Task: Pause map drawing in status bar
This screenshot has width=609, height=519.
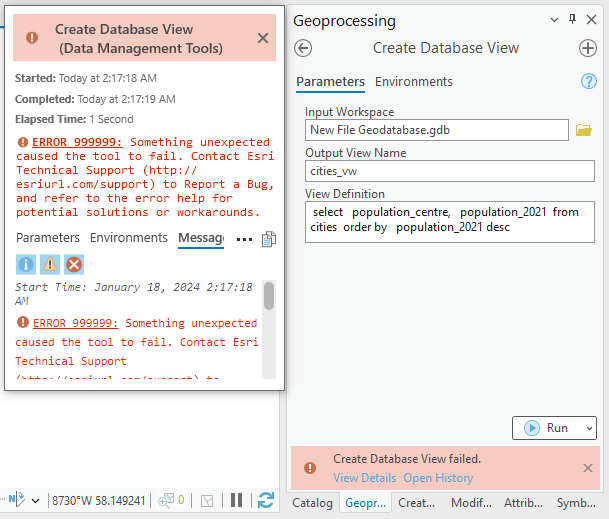Action: (237, 500)
